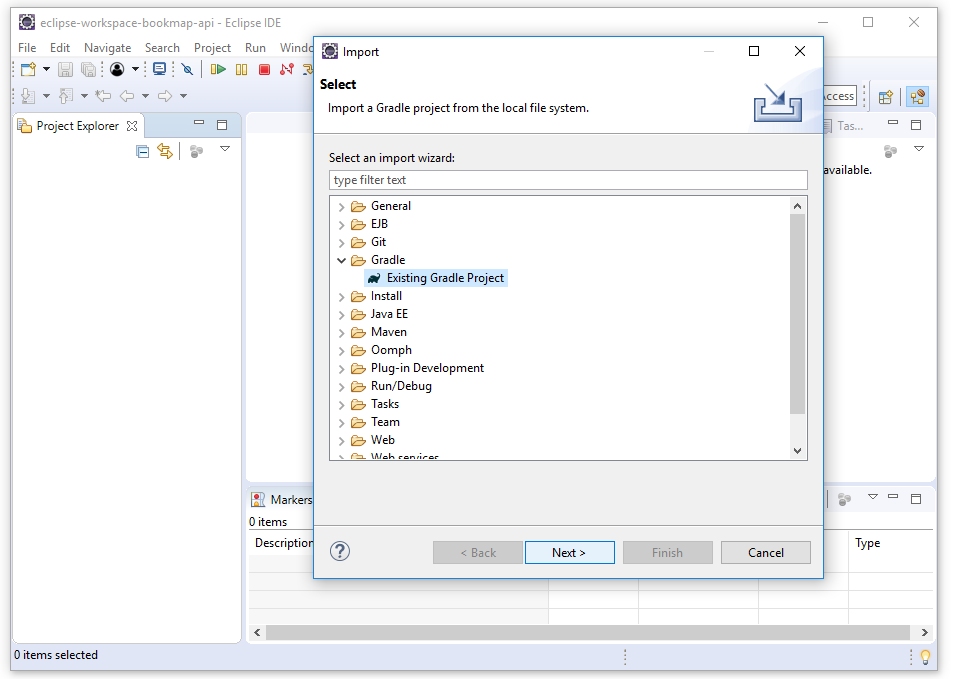
Task: Toggle the Java EE perspective button
Action: pyautogui.click(x=917, y=97)
